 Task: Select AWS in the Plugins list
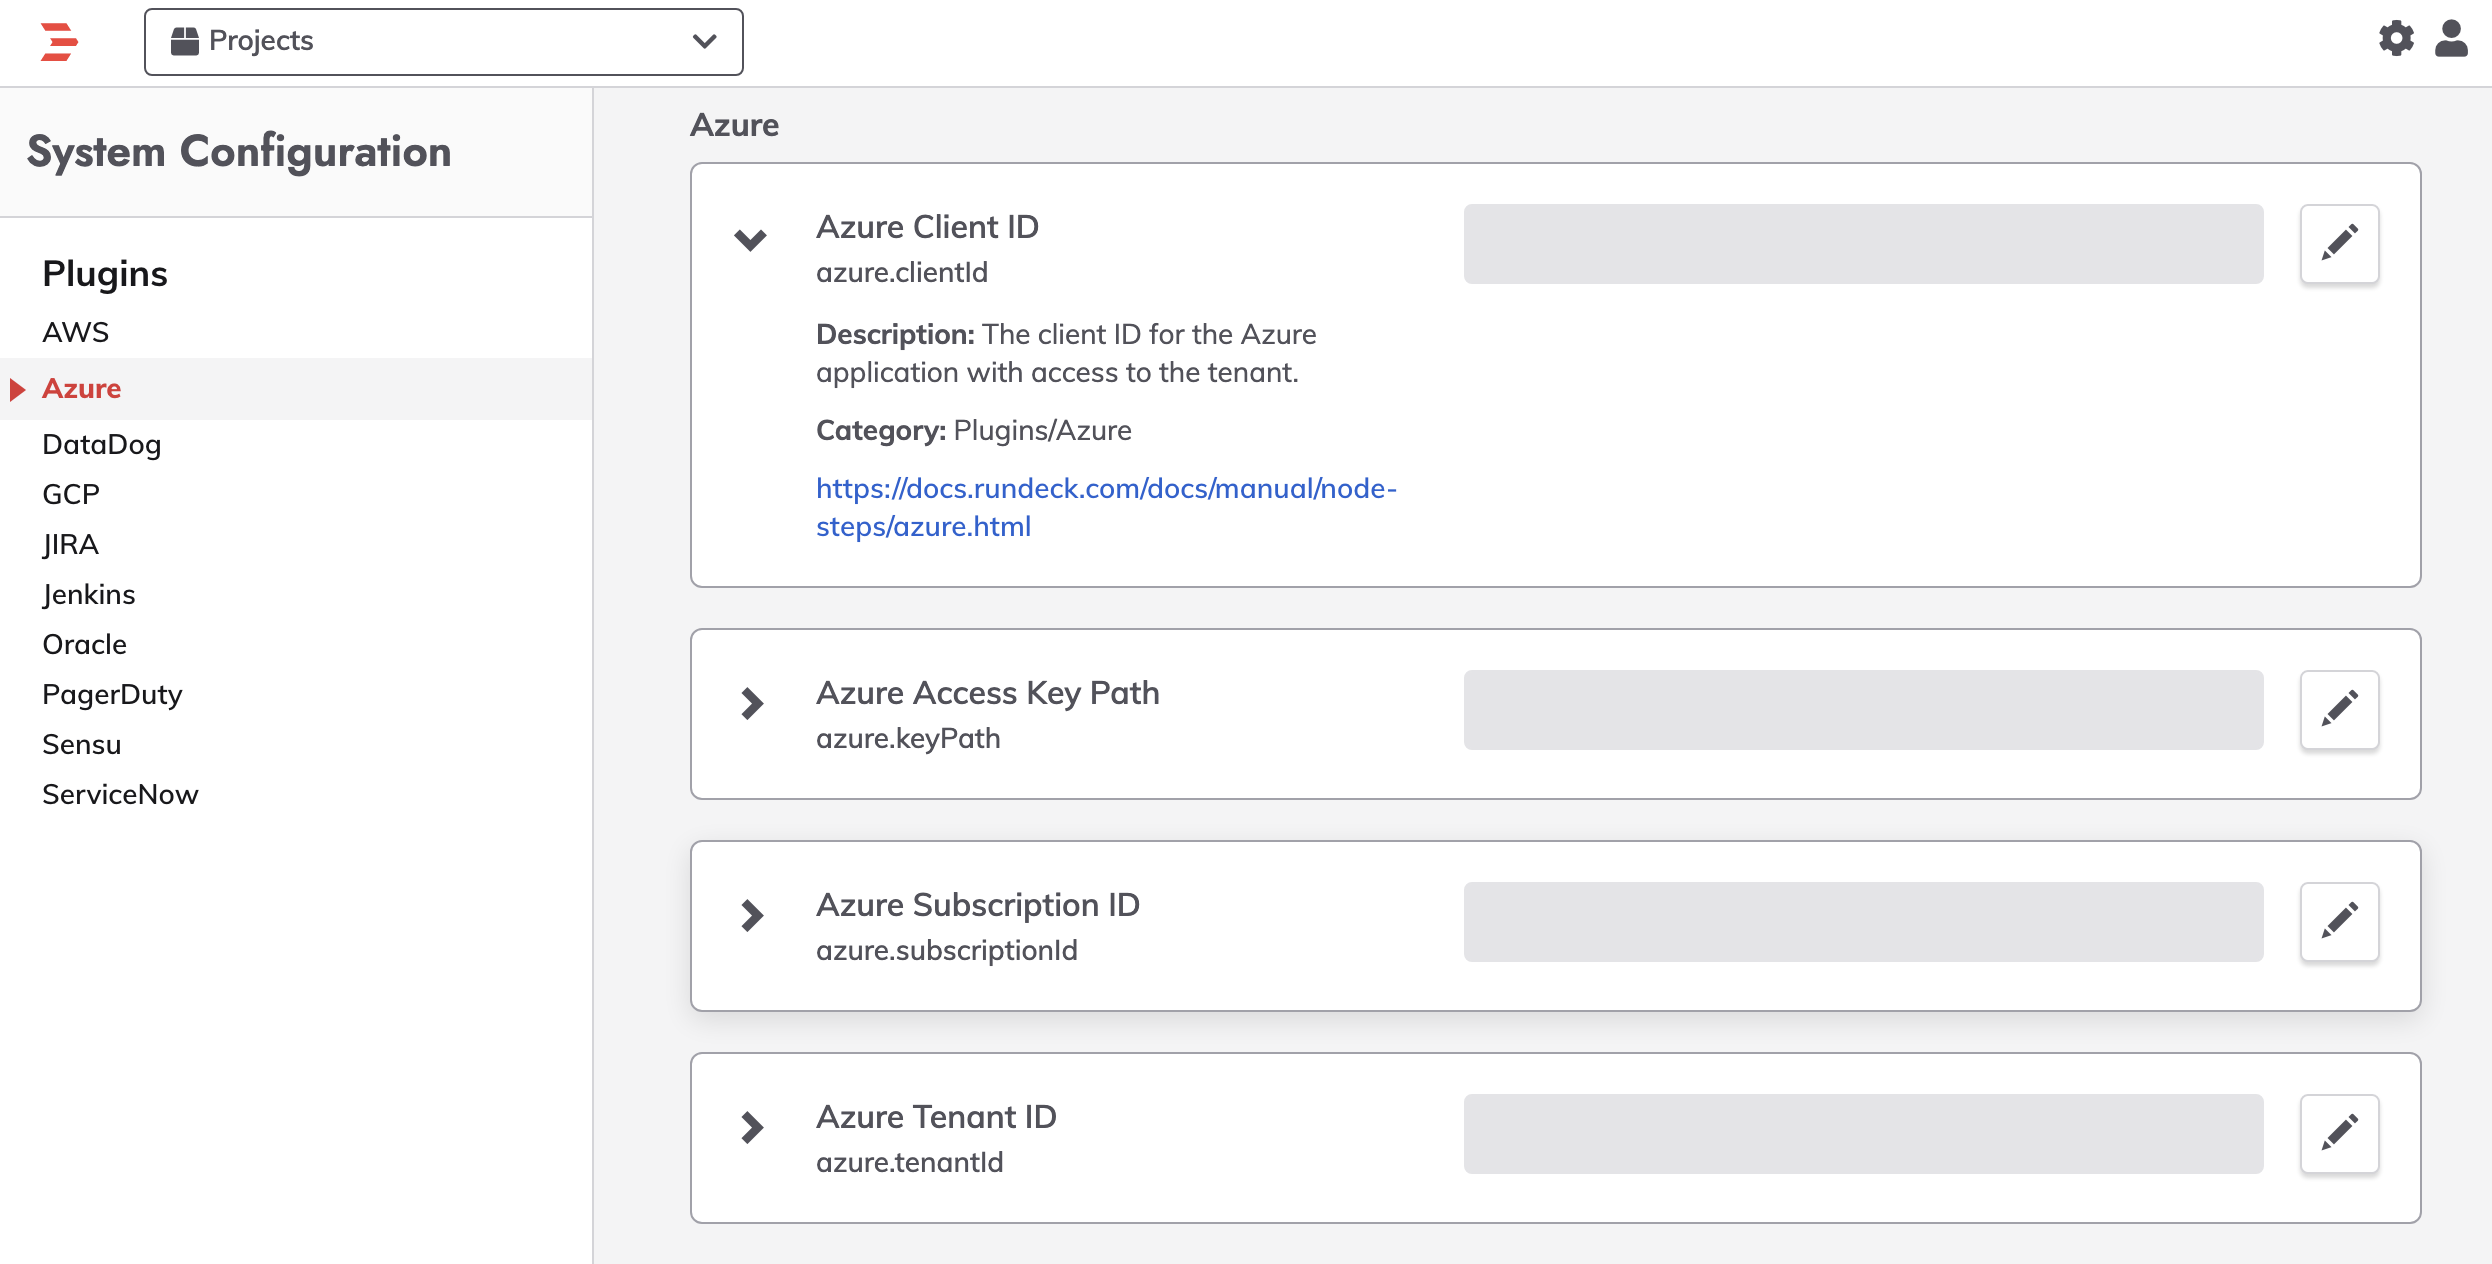pos(75,332)
